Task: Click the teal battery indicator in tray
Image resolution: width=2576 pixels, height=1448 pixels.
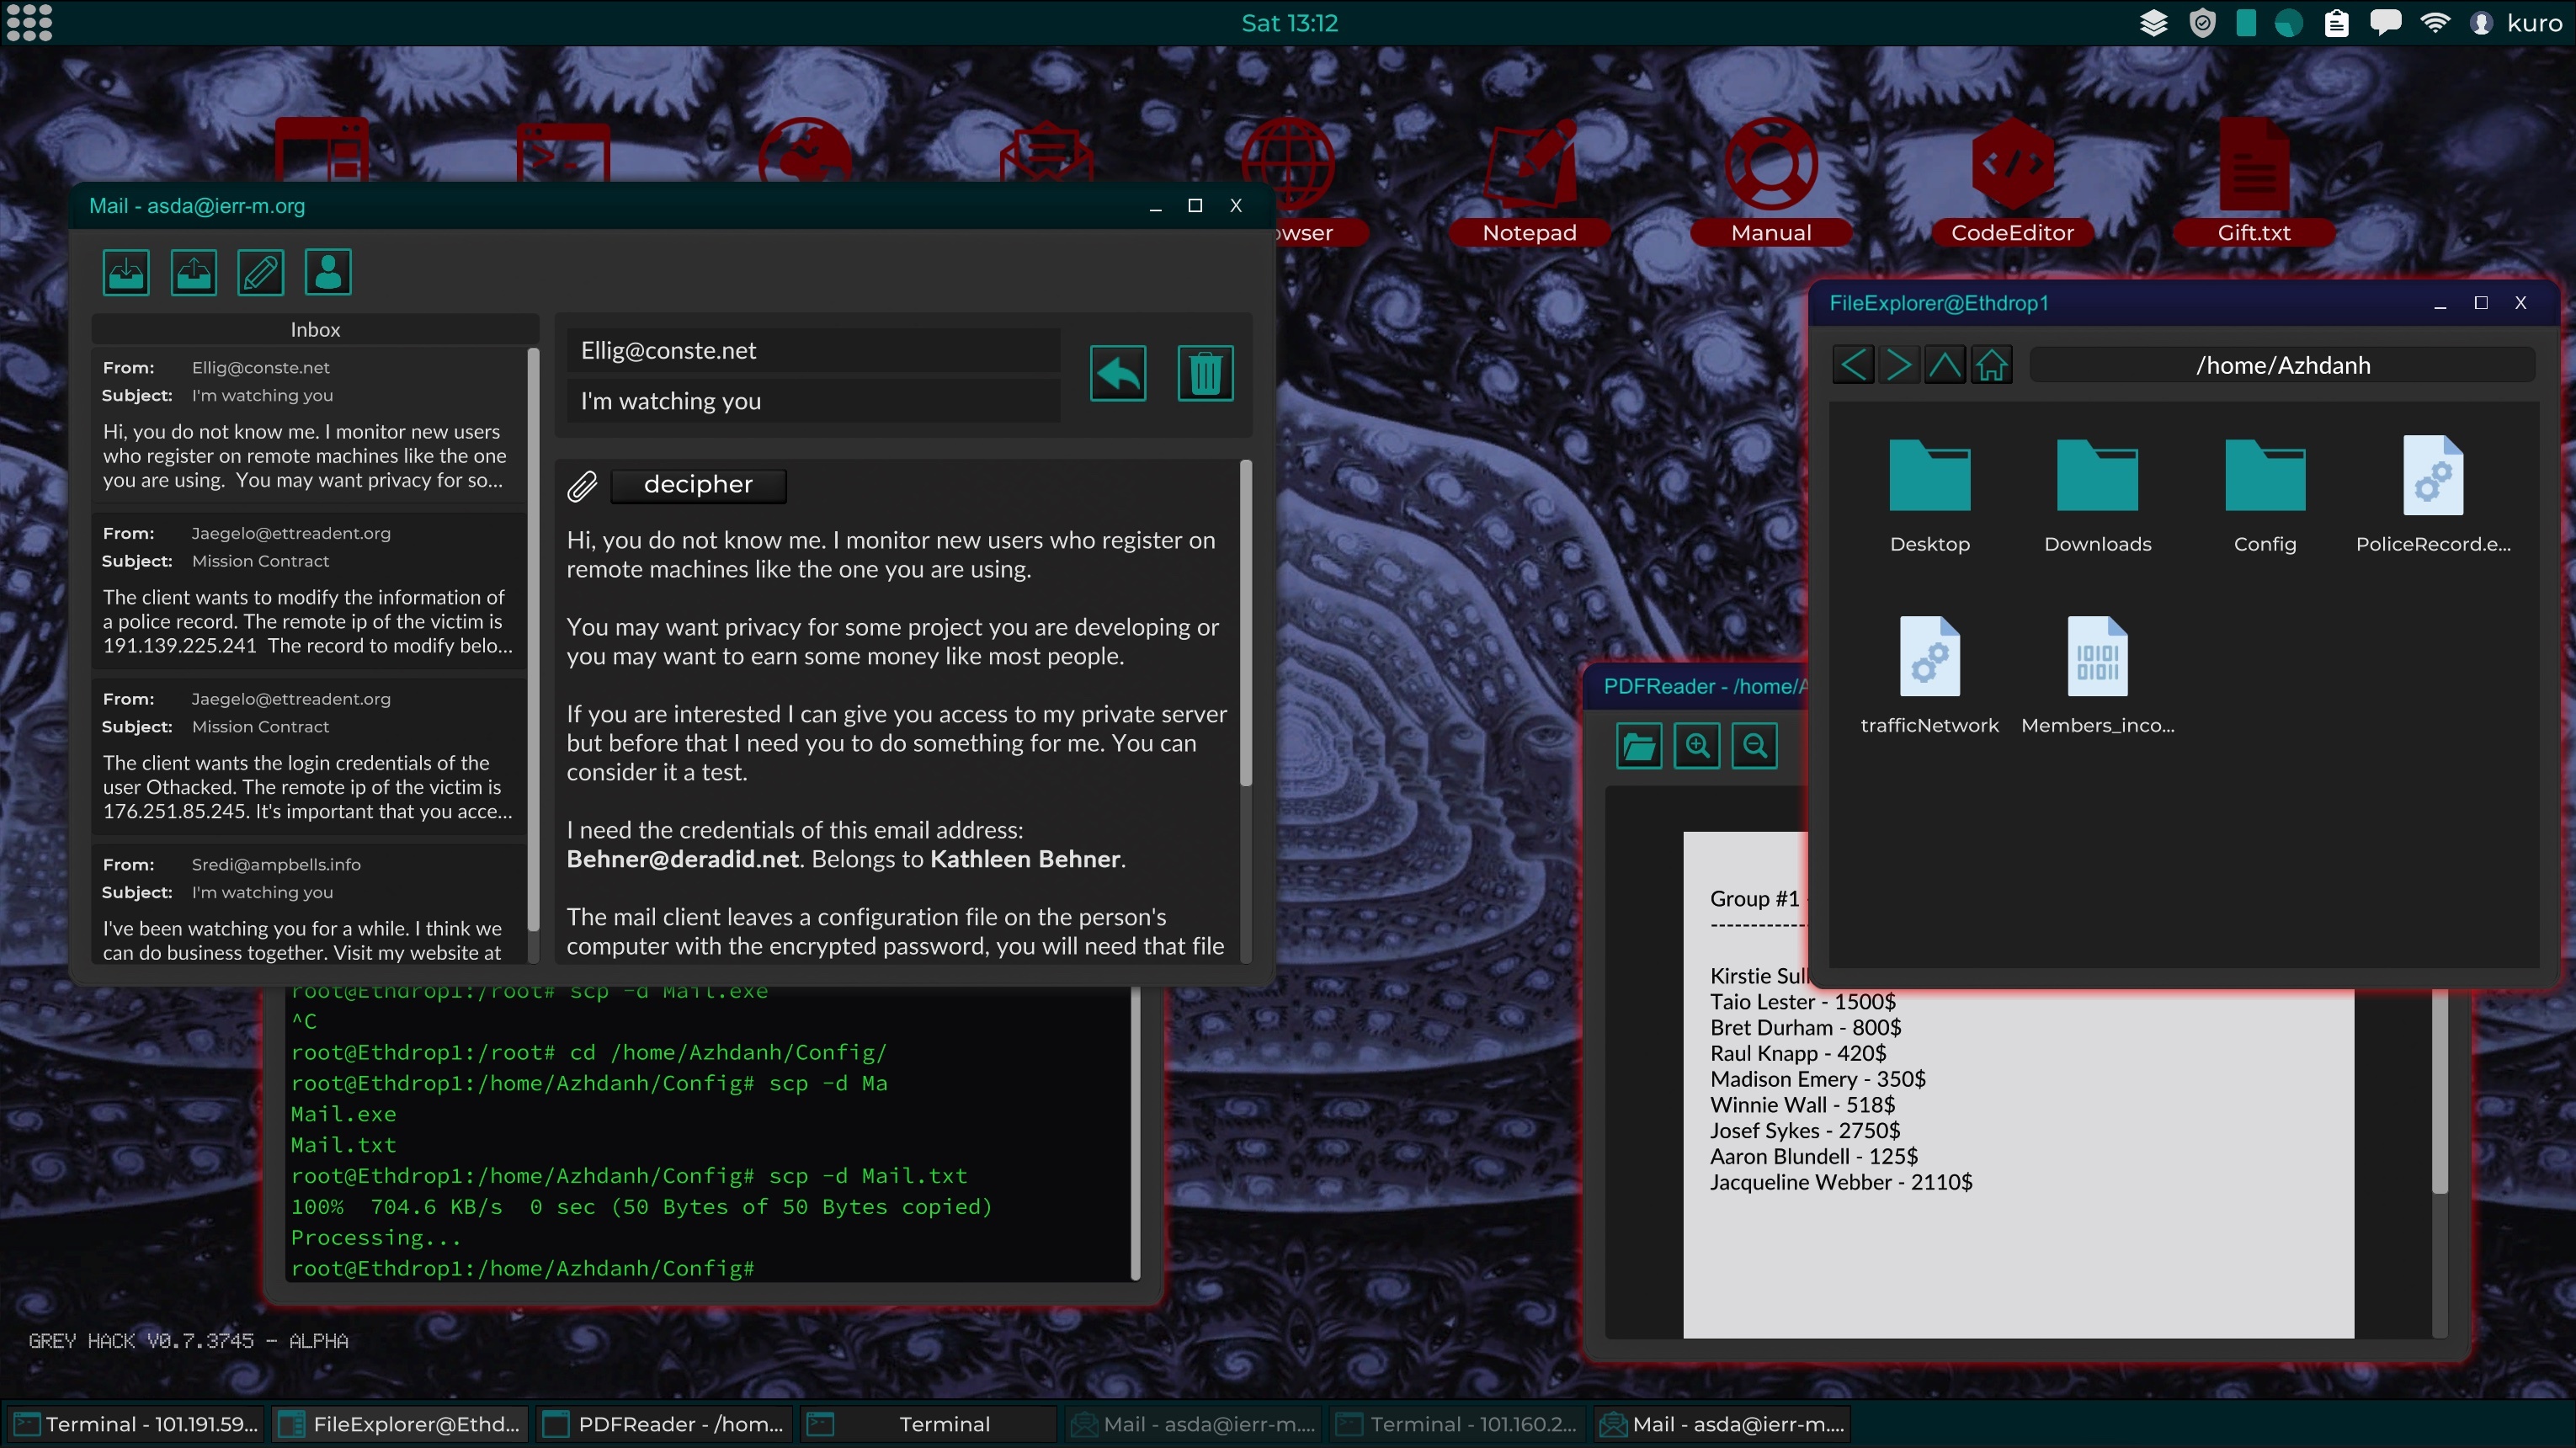Action: 2245,22
